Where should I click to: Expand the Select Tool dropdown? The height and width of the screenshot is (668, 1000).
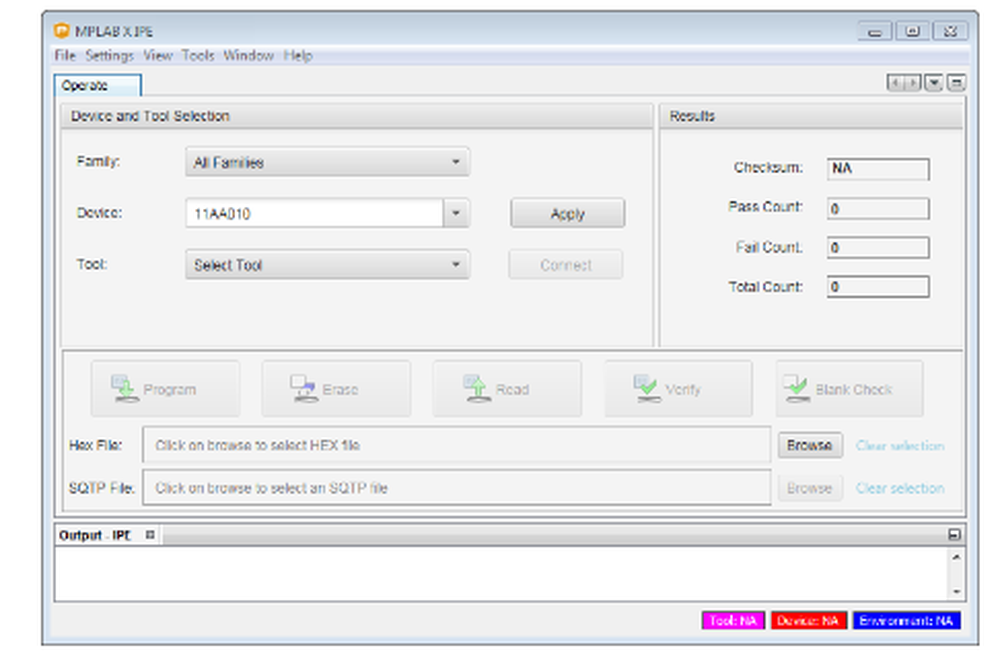[327, 264]
